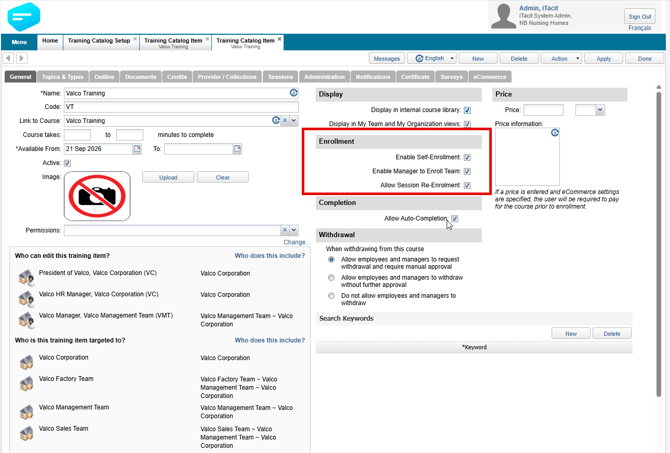Open the To date calendar picker
670x453 pixels.
(237, 149)
